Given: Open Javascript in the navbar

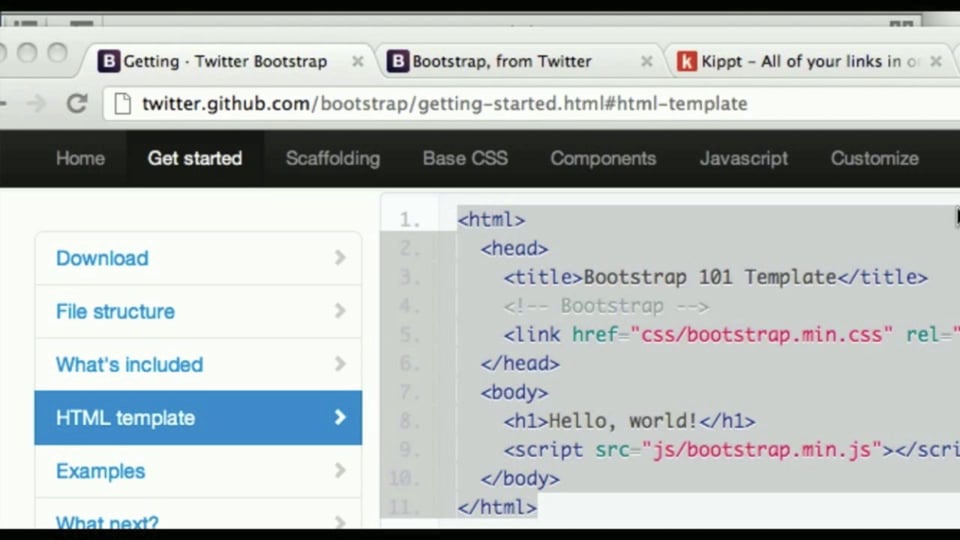Looking at the screenshot, I should (744, 159).
